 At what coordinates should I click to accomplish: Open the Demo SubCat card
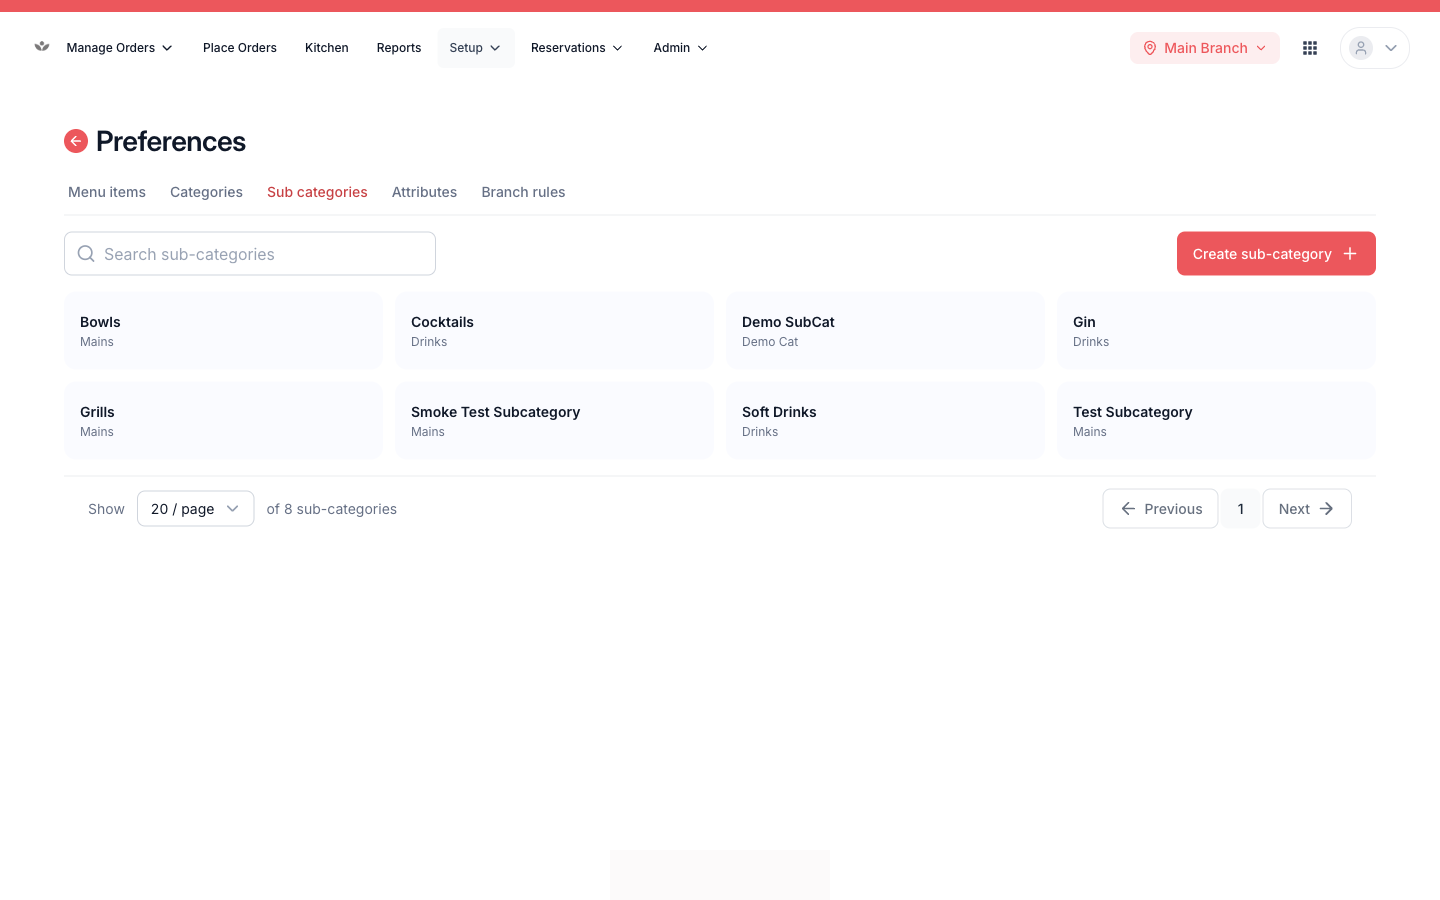coord(885,331)
